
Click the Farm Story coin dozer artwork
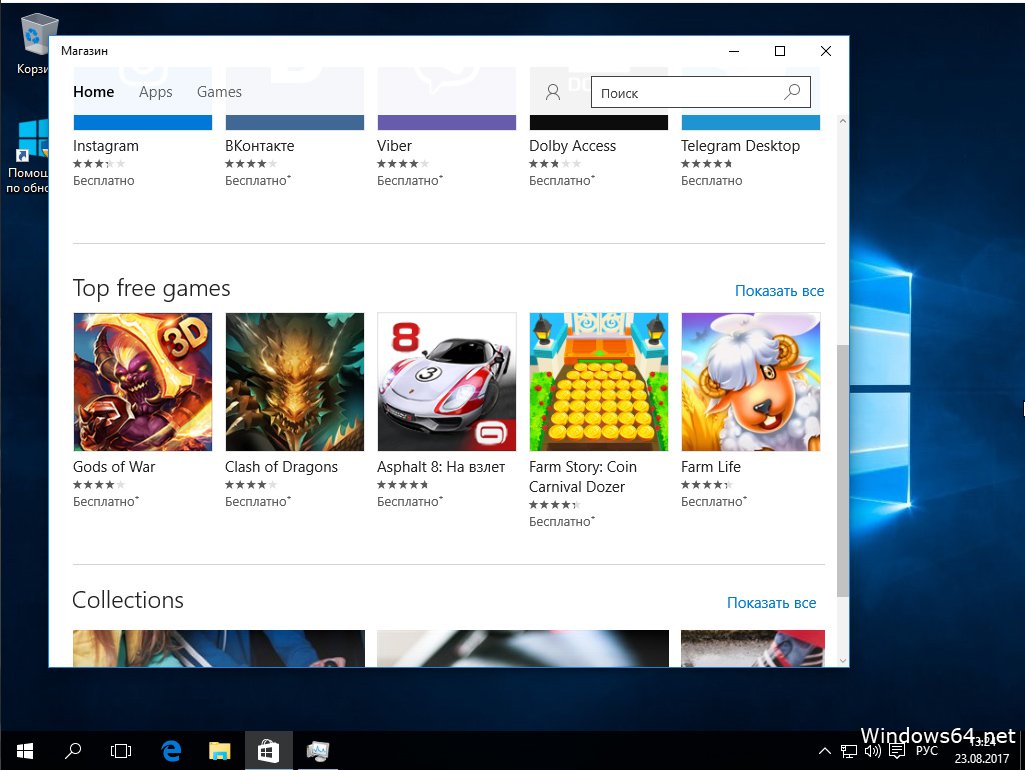tap(599, 382)
